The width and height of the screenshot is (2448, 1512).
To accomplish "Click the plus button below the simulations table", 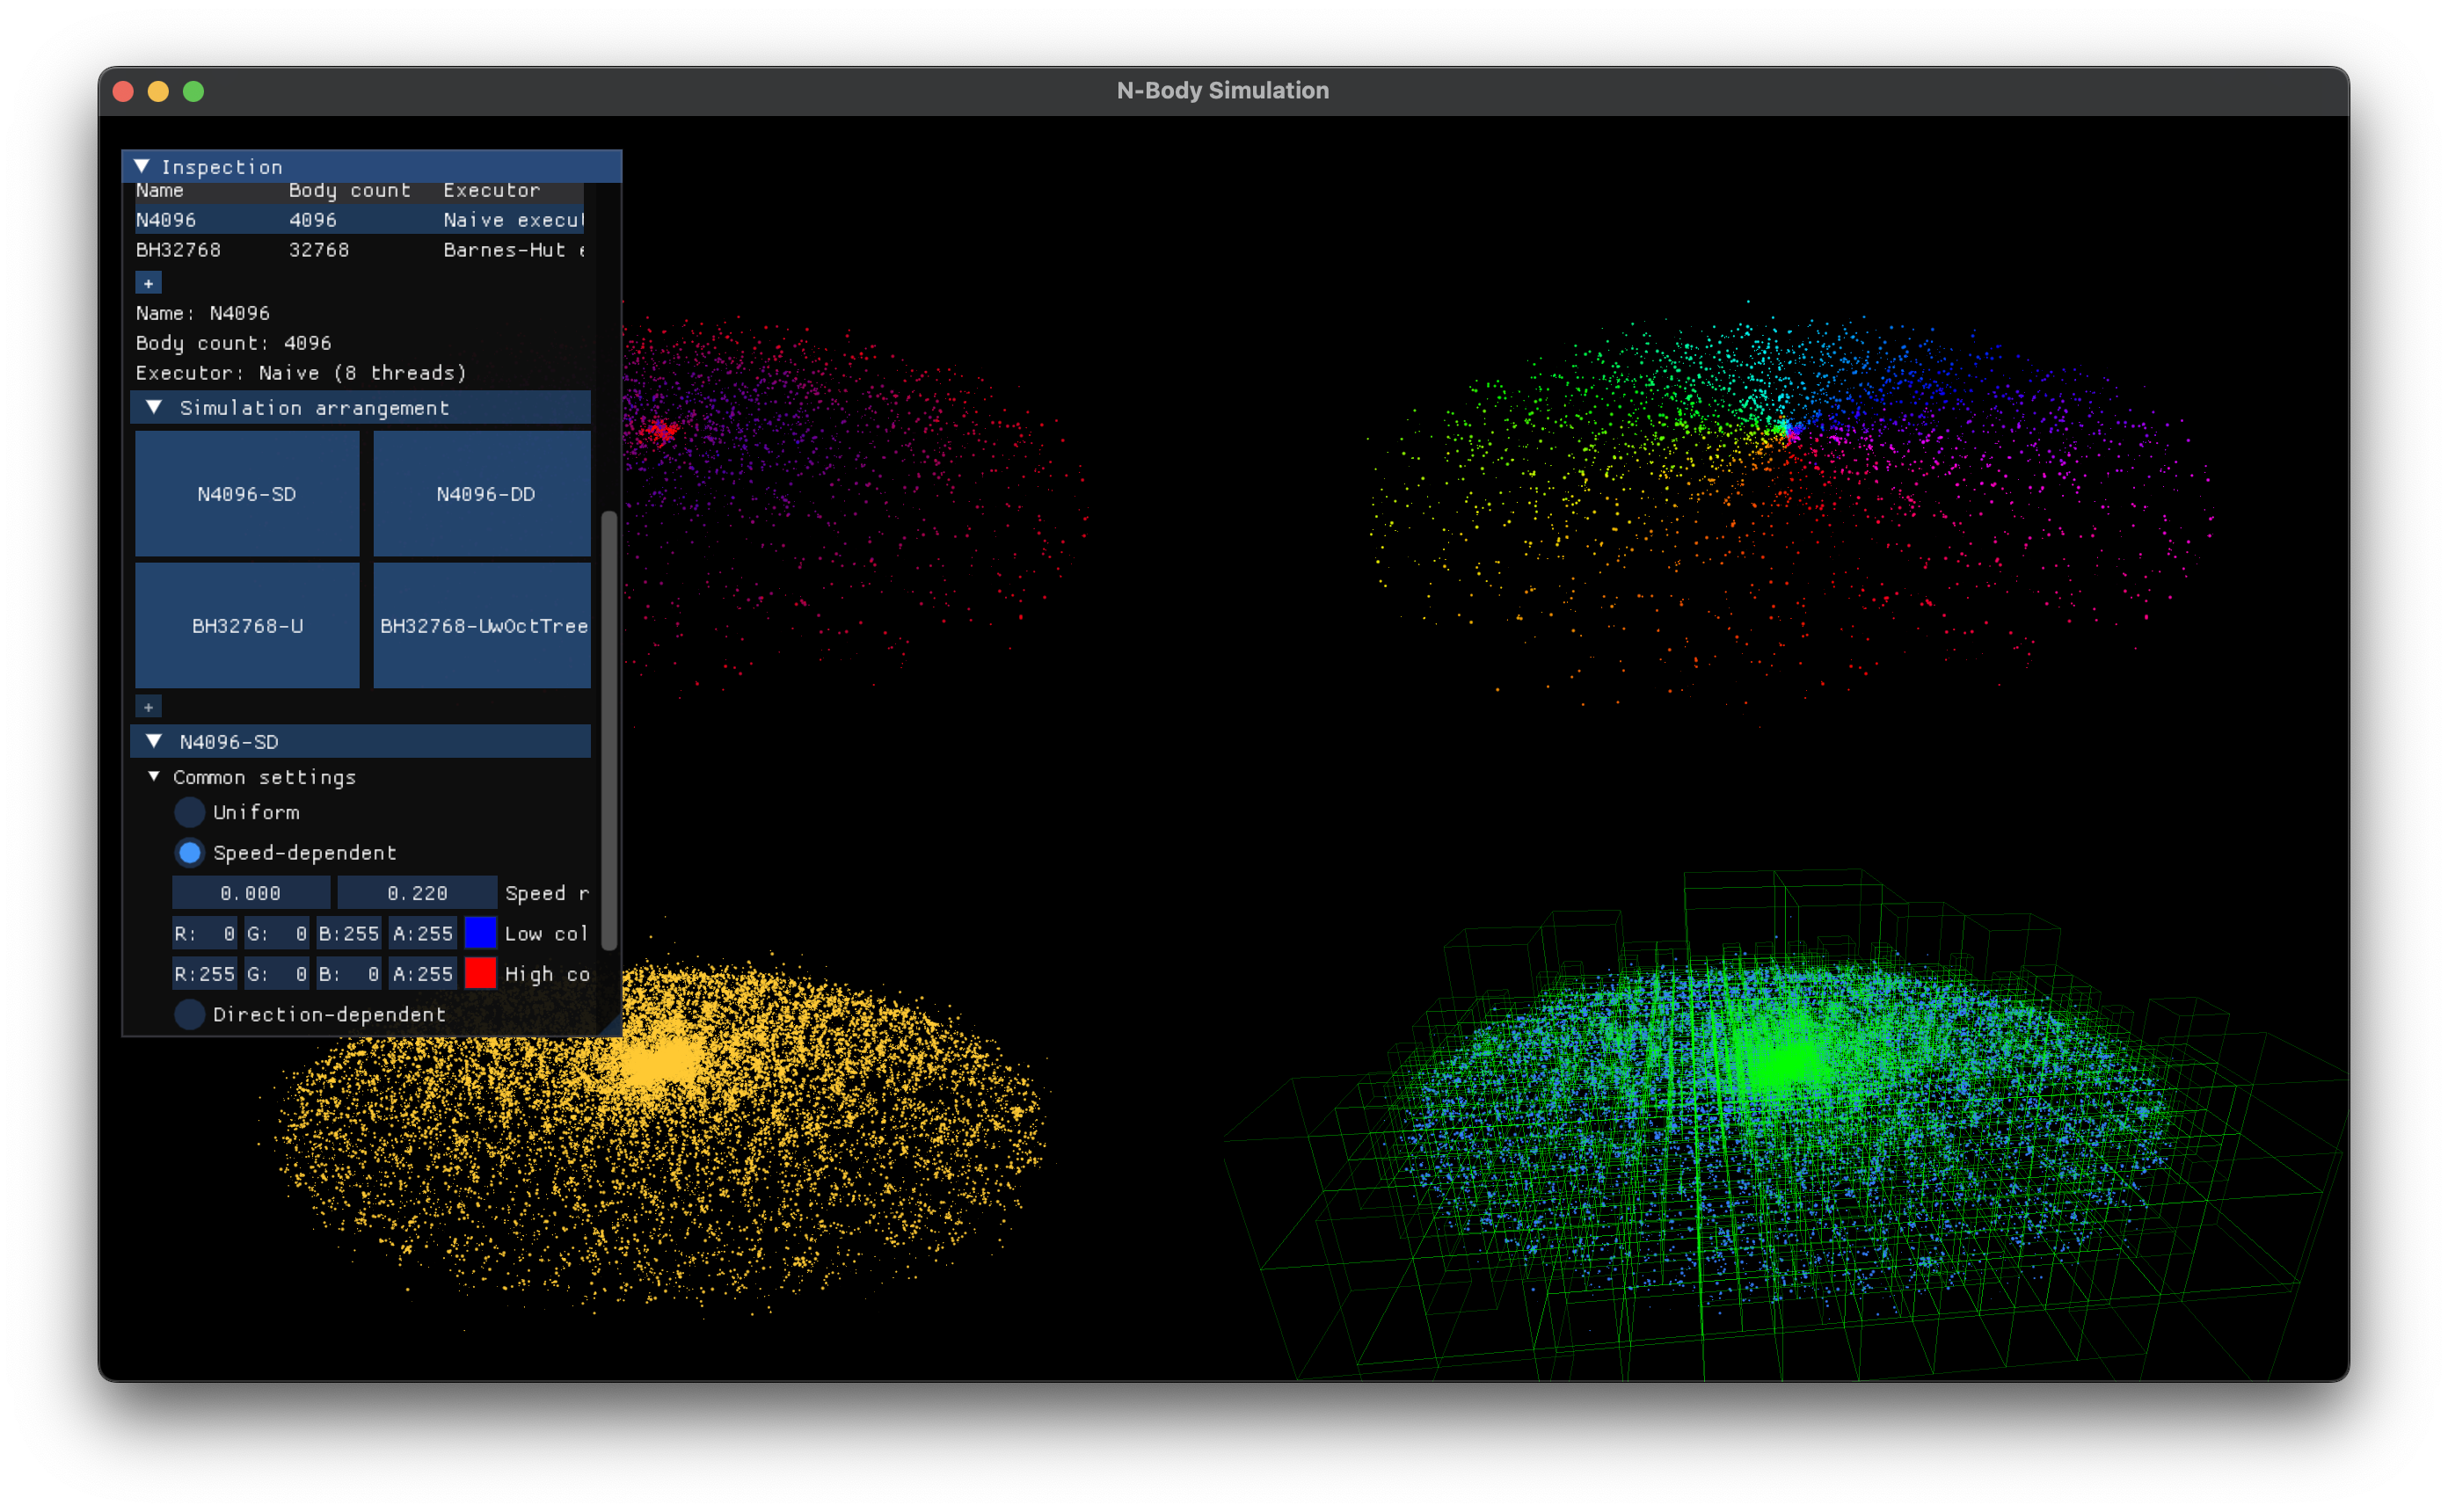I will pos(148,283).
